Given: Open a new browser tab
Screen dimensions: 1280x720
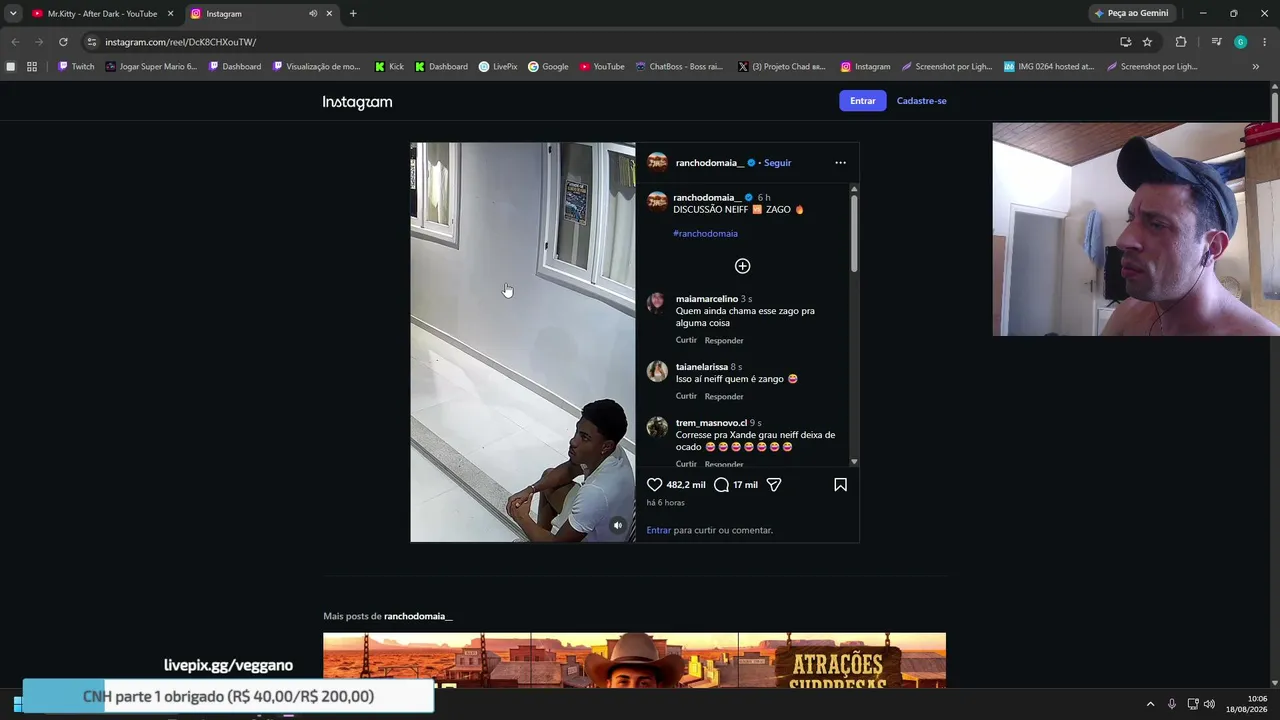Looking at the screenshot, I should [353, 14].
